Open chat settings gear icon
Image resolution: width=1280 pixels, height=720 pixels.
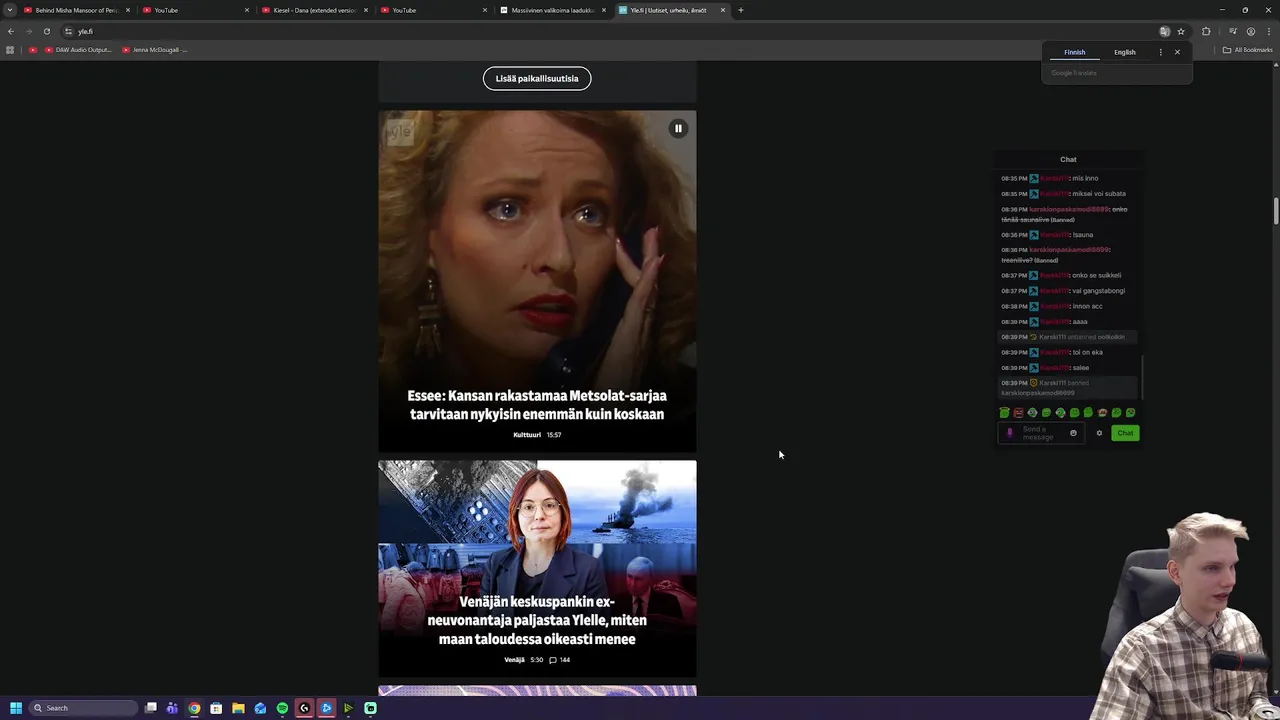1099,433
